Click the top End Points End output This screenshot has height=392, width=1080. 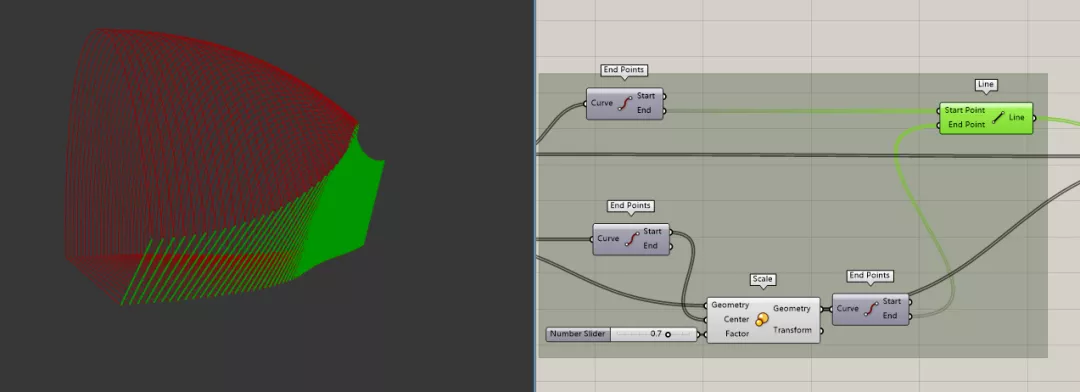644,110
